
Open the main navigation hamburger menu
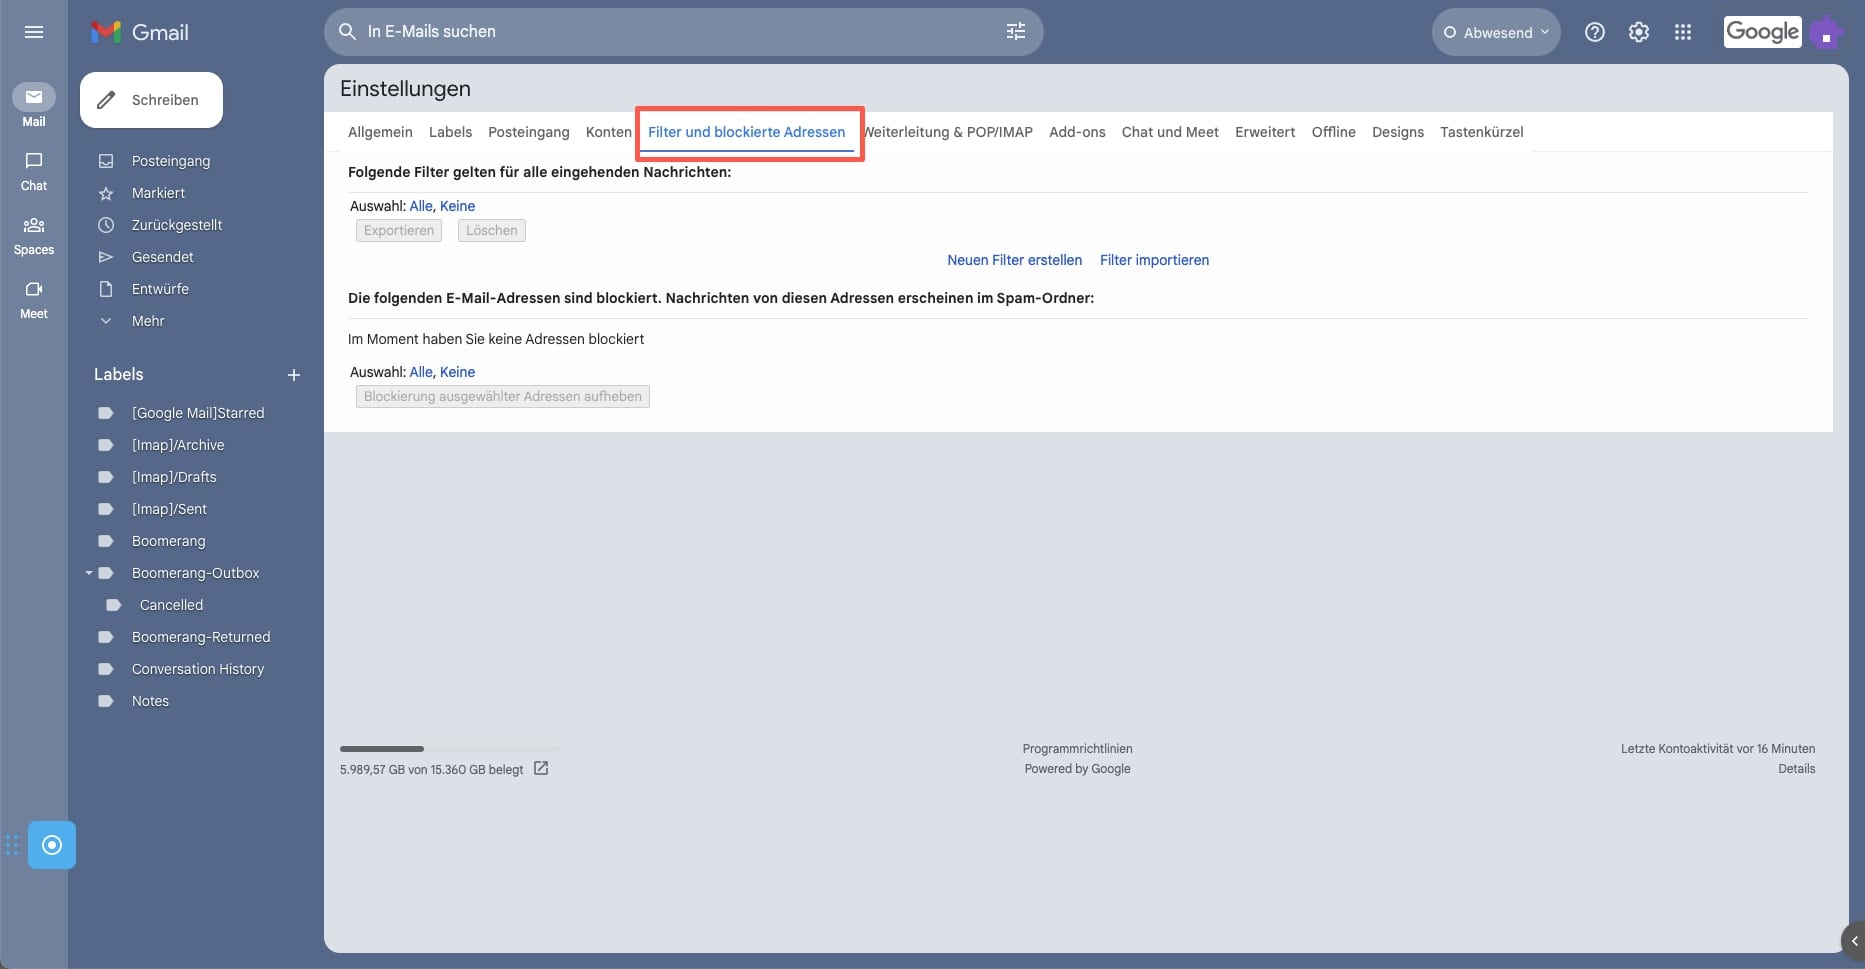point(33,32)
